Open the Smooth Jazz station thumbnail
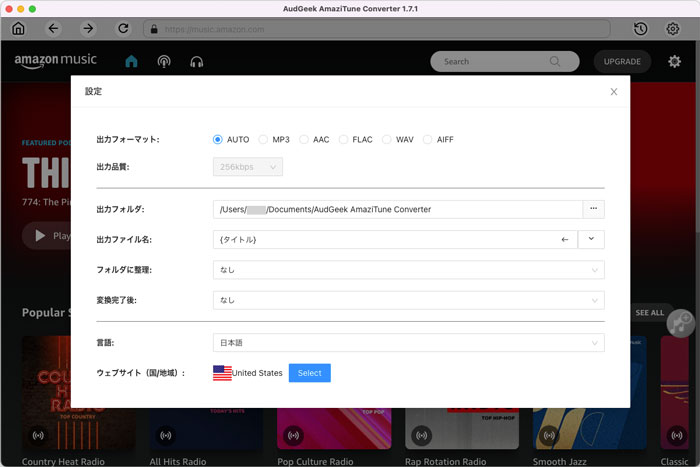This screenshot has width=700, height=467. pos(589,429)
